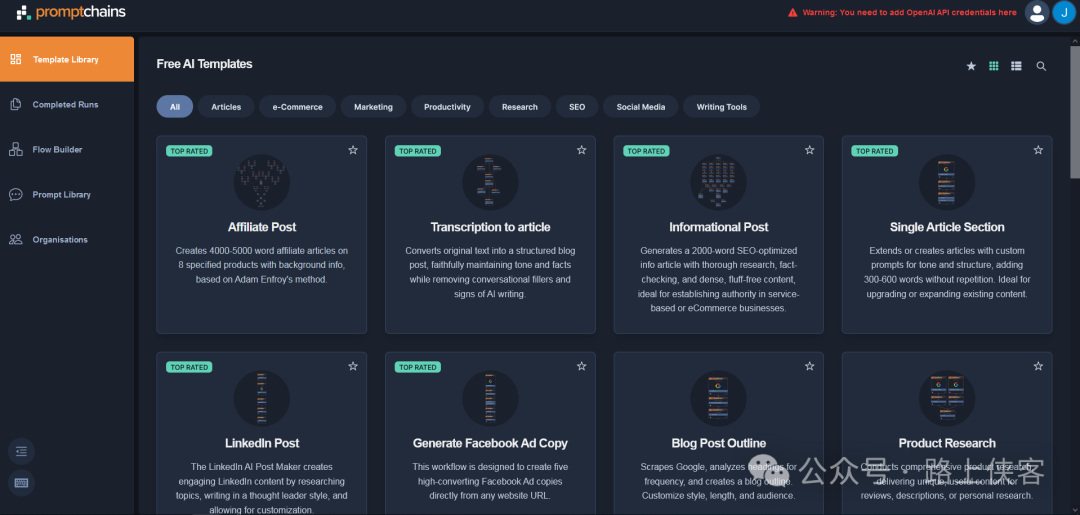Click the promptchains logo

coord(71,12)
